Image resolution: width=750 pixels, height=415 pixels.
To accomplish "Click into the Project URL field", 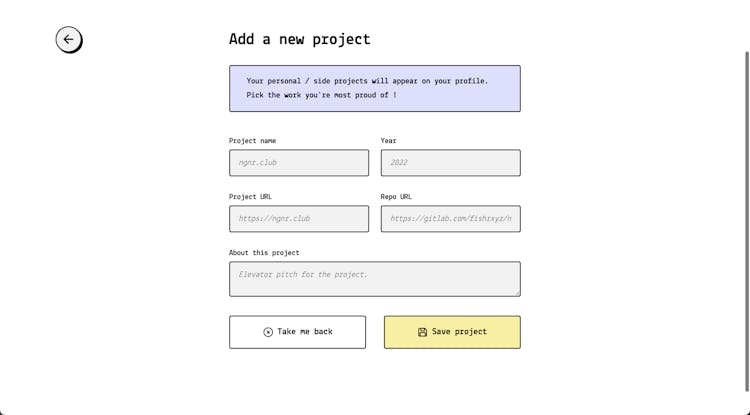I will [x=299, y=219].
